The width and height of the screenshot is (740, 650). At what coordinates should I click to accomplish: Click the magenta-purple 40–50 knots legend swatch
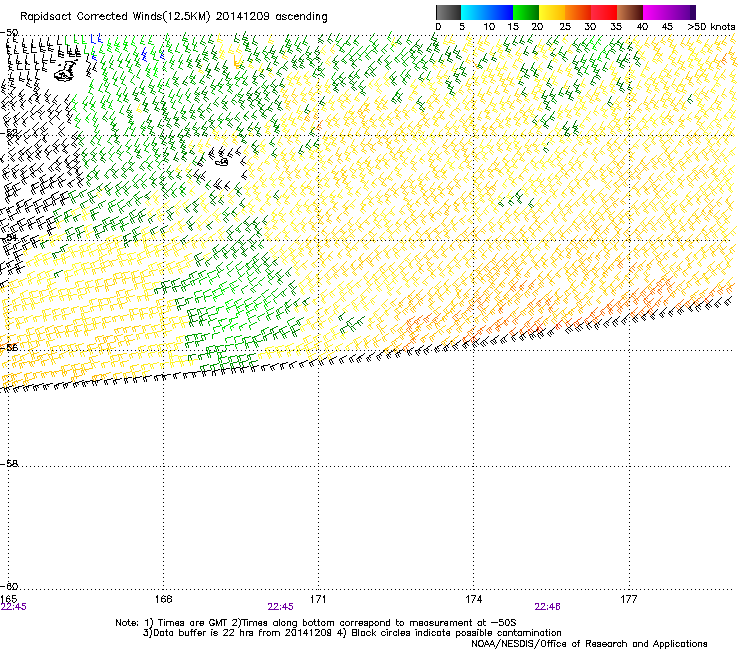tap(669, 12)
